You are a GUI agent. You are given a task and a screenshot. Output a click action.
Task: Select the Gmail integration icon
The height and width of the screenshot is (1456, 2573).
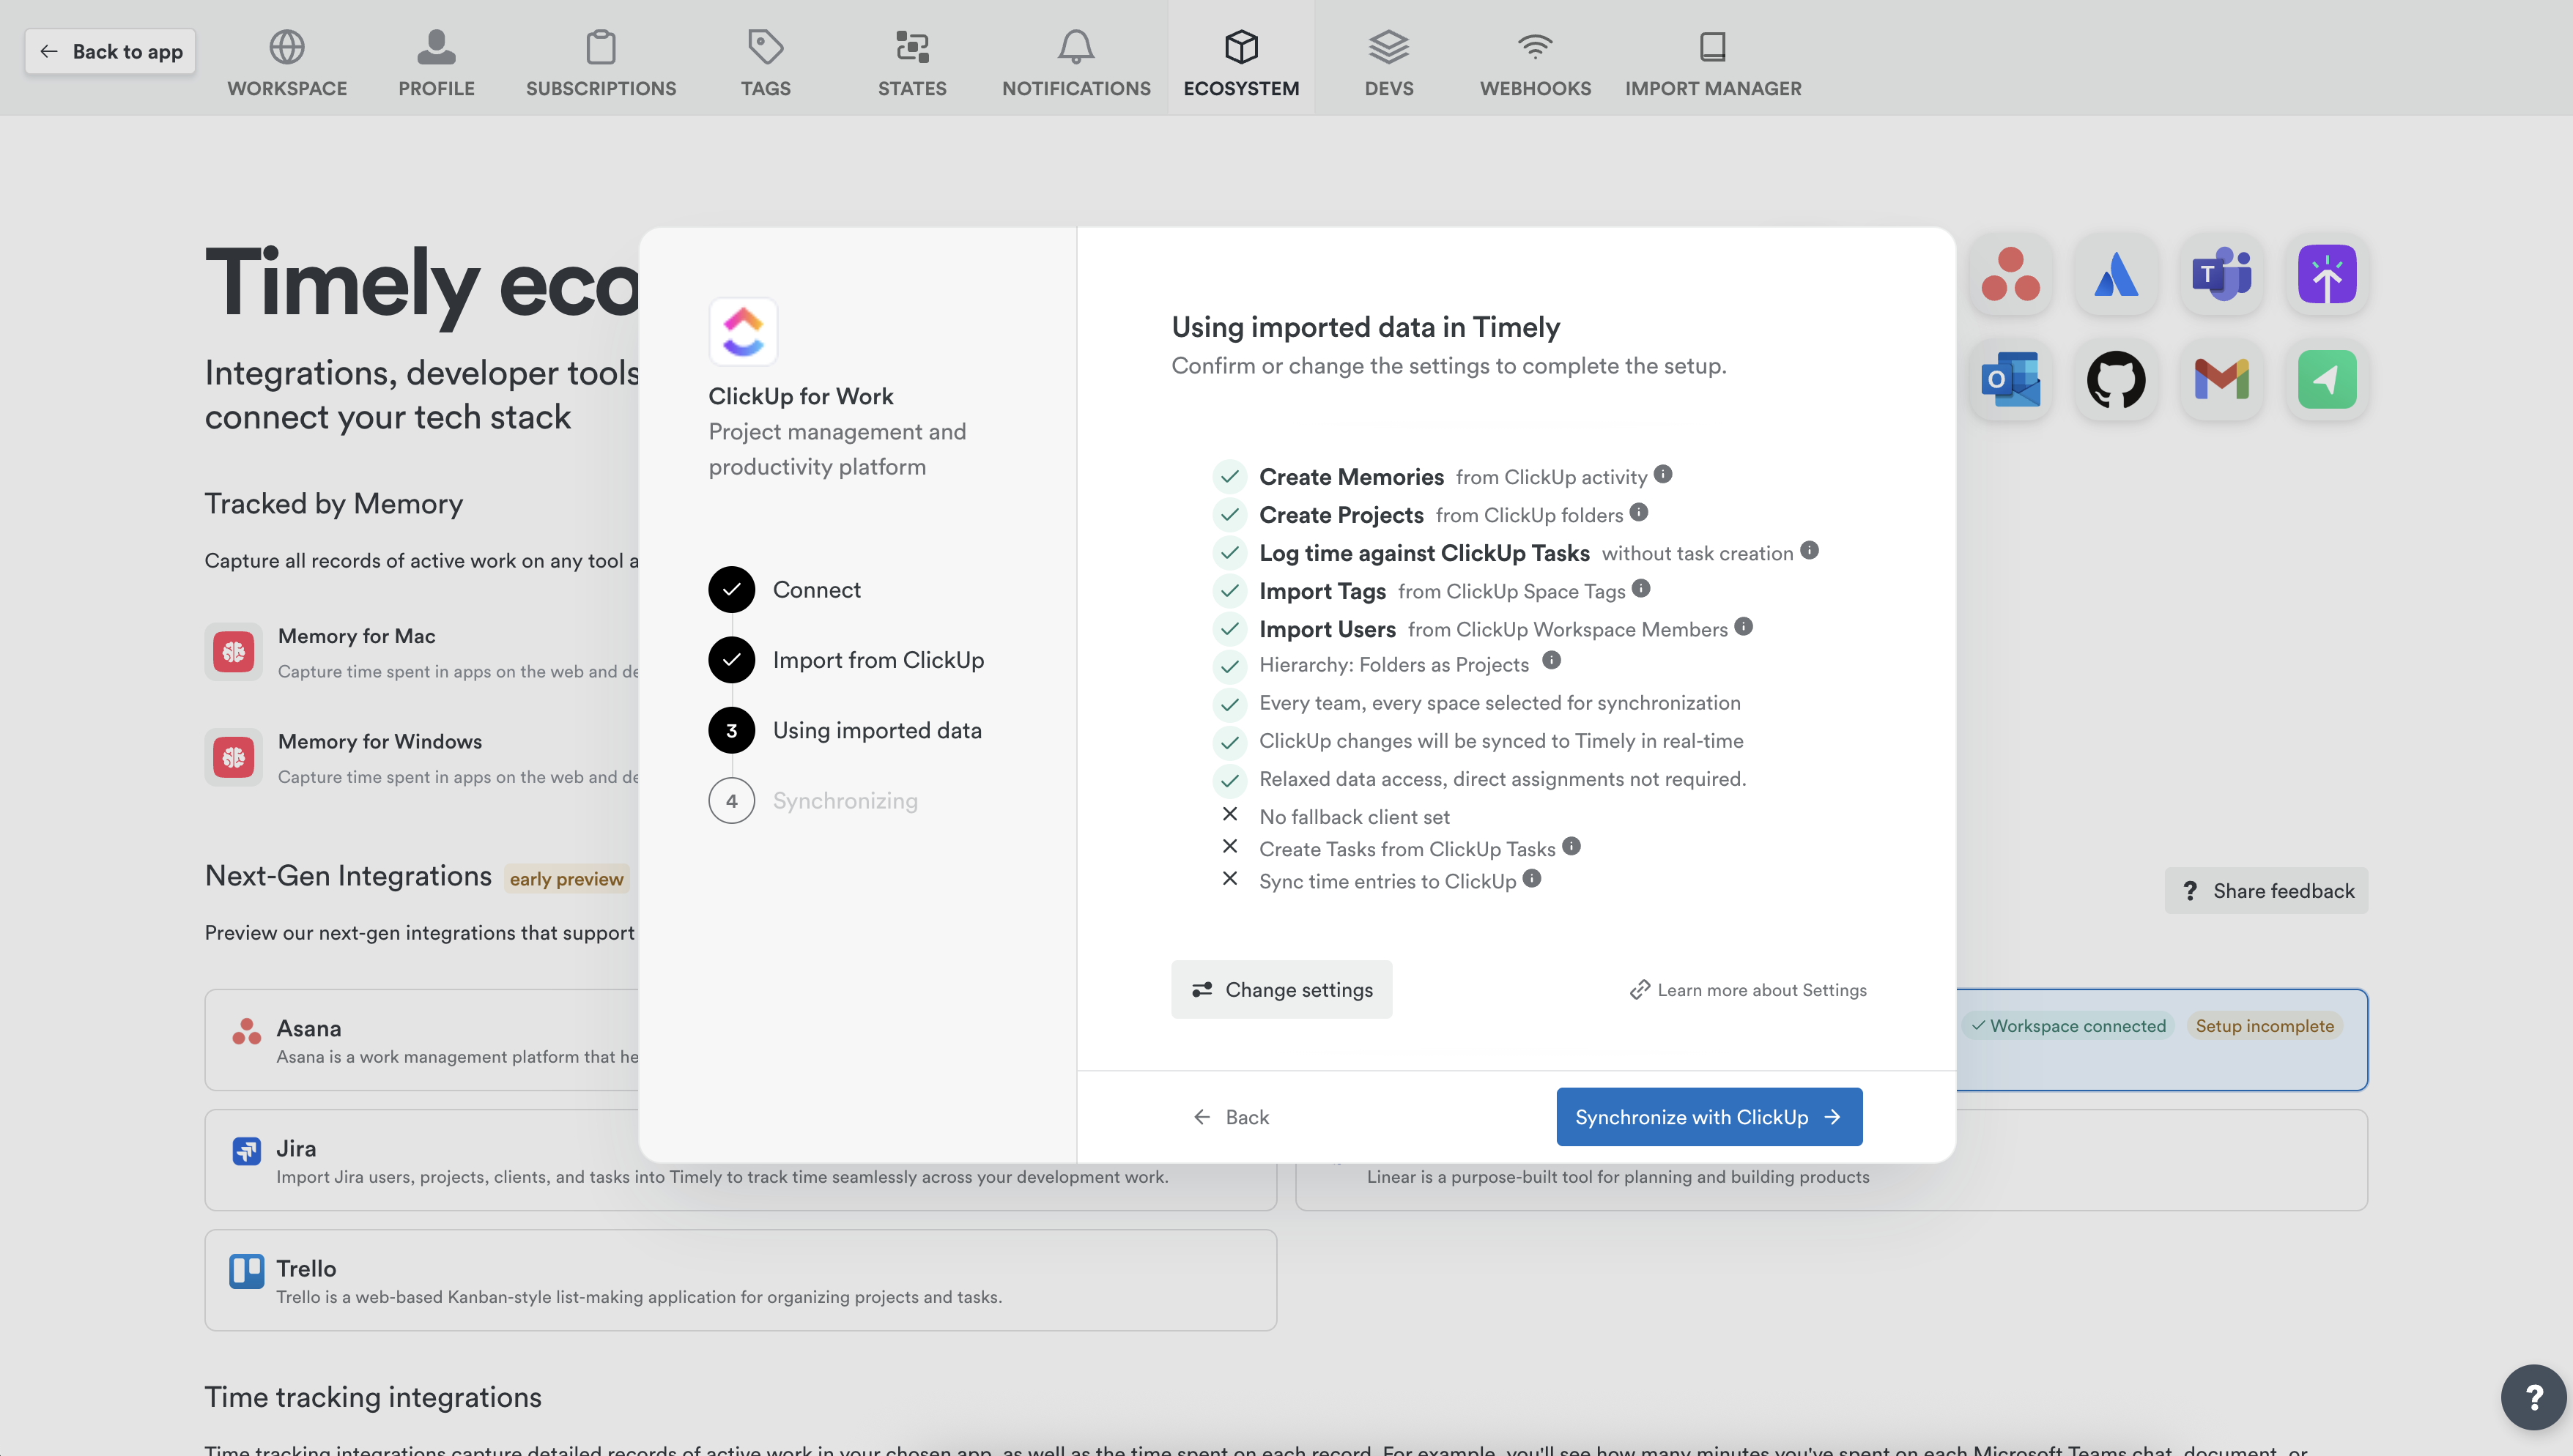2221,380
